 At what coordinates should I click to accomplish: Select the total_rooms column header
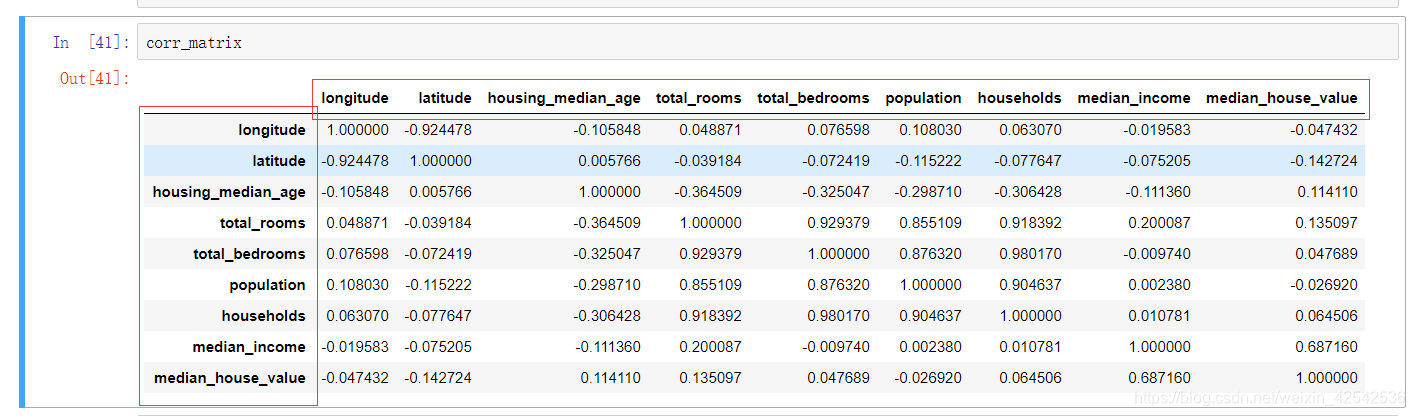pos(699,98)
